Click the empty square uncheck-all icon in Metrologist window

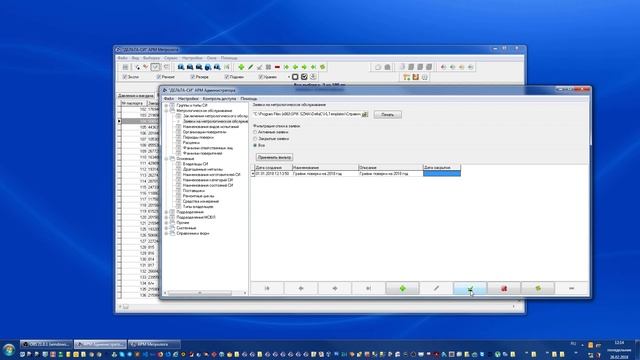[x=295, y=77]
